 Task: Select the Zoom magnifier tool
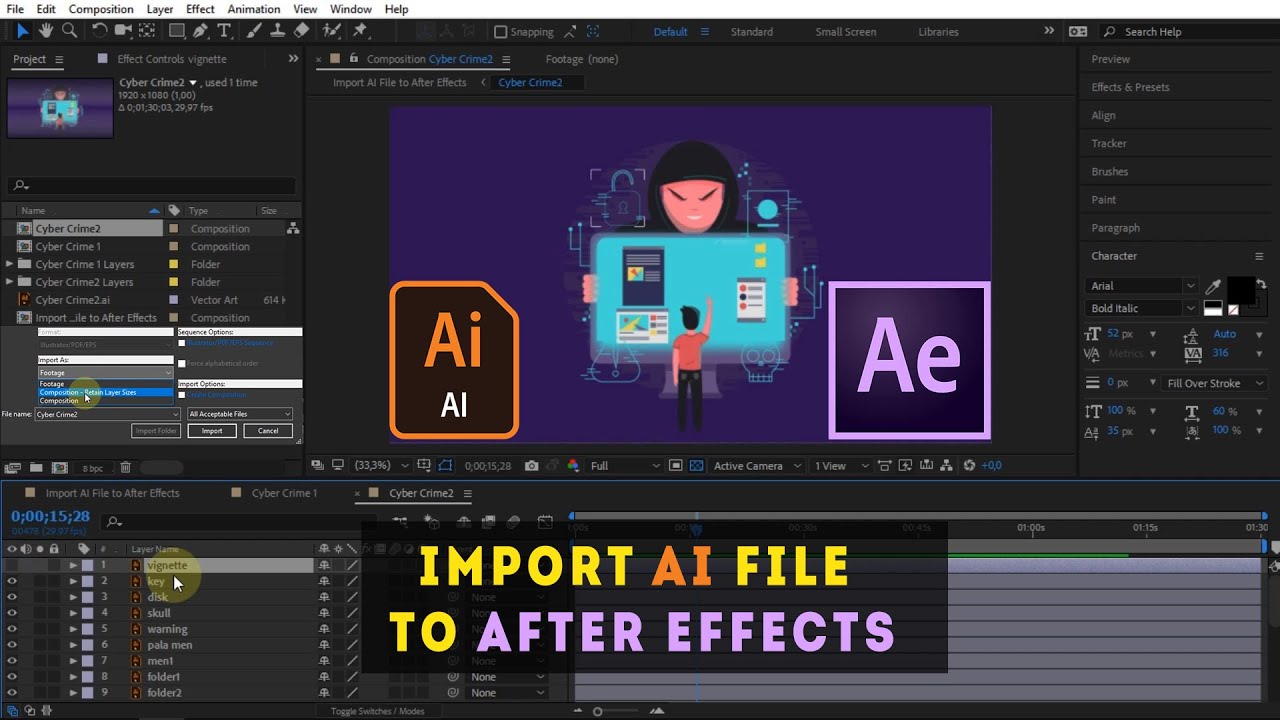[69, 31]
